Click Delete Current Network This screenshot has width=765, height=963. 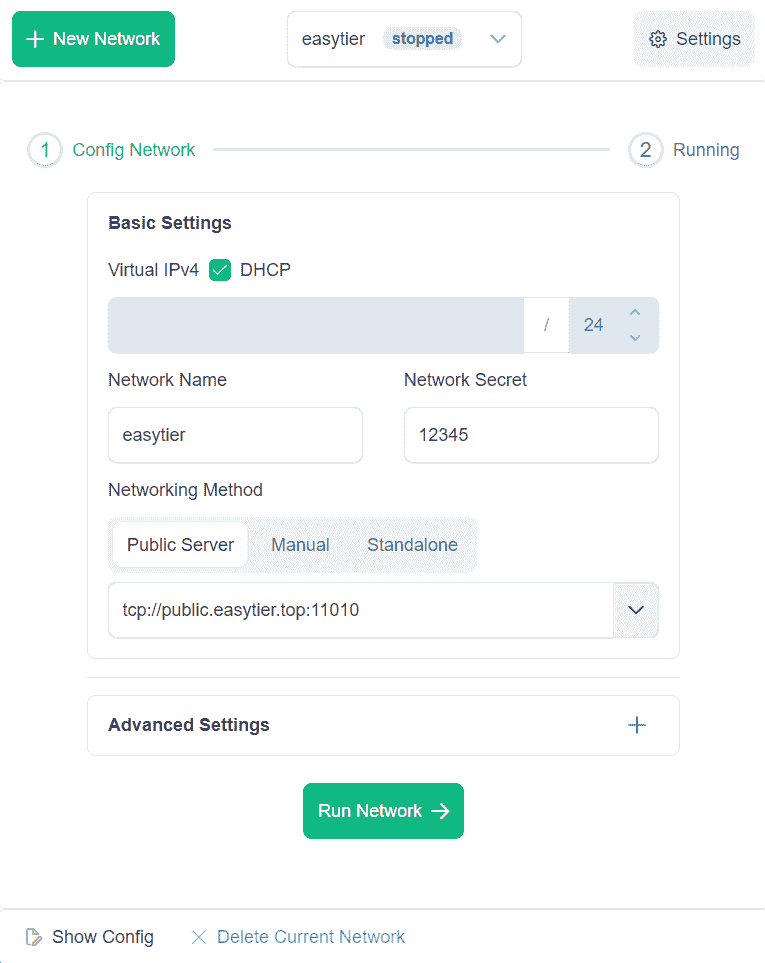(311, 937)
